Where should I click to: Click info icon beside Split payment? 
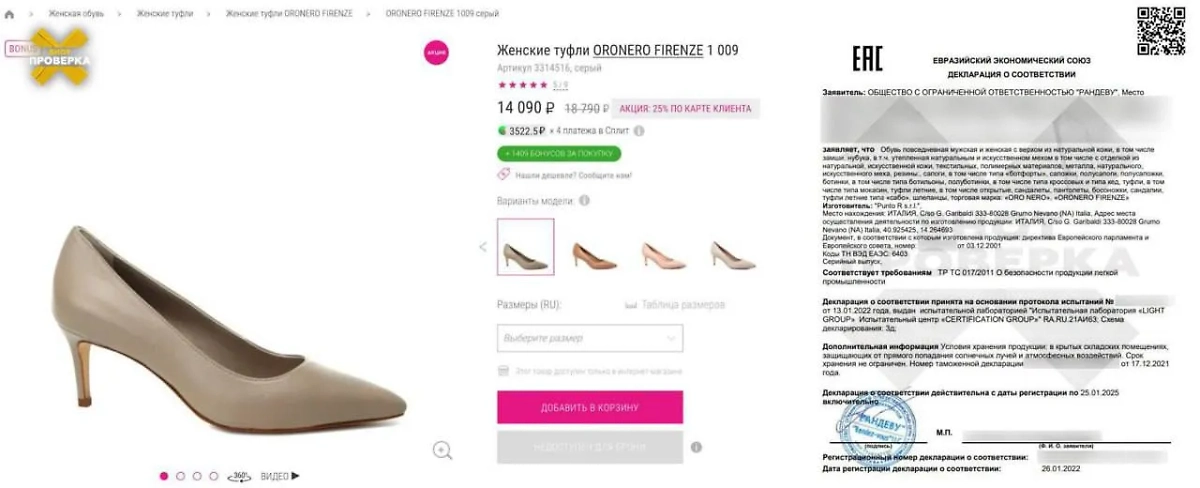[639, 130]
